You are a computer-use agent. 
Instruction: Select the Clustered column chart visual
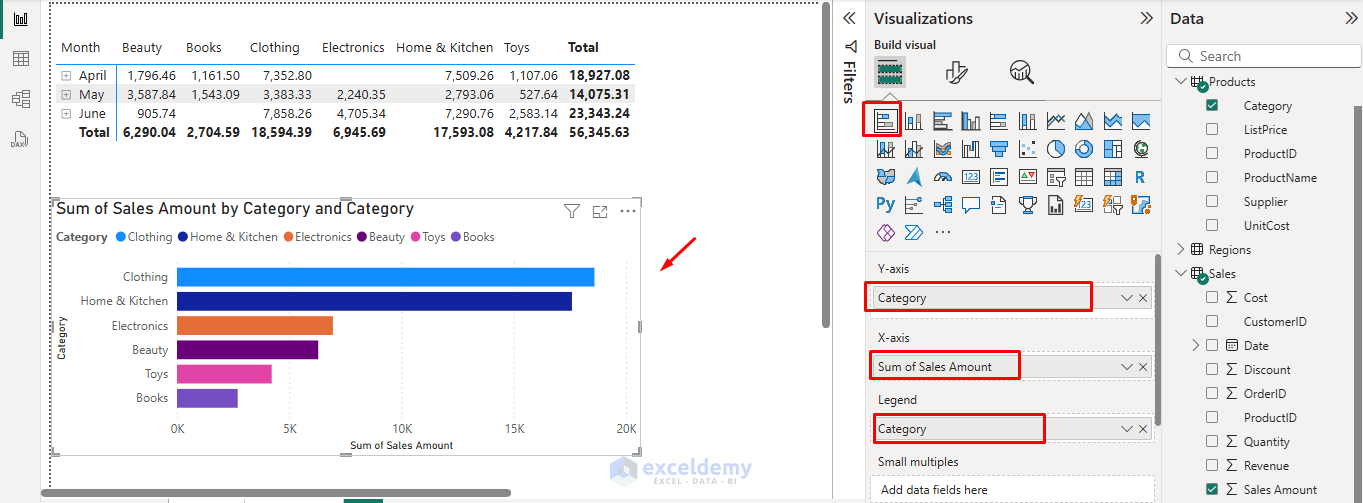tap(971, 121)
